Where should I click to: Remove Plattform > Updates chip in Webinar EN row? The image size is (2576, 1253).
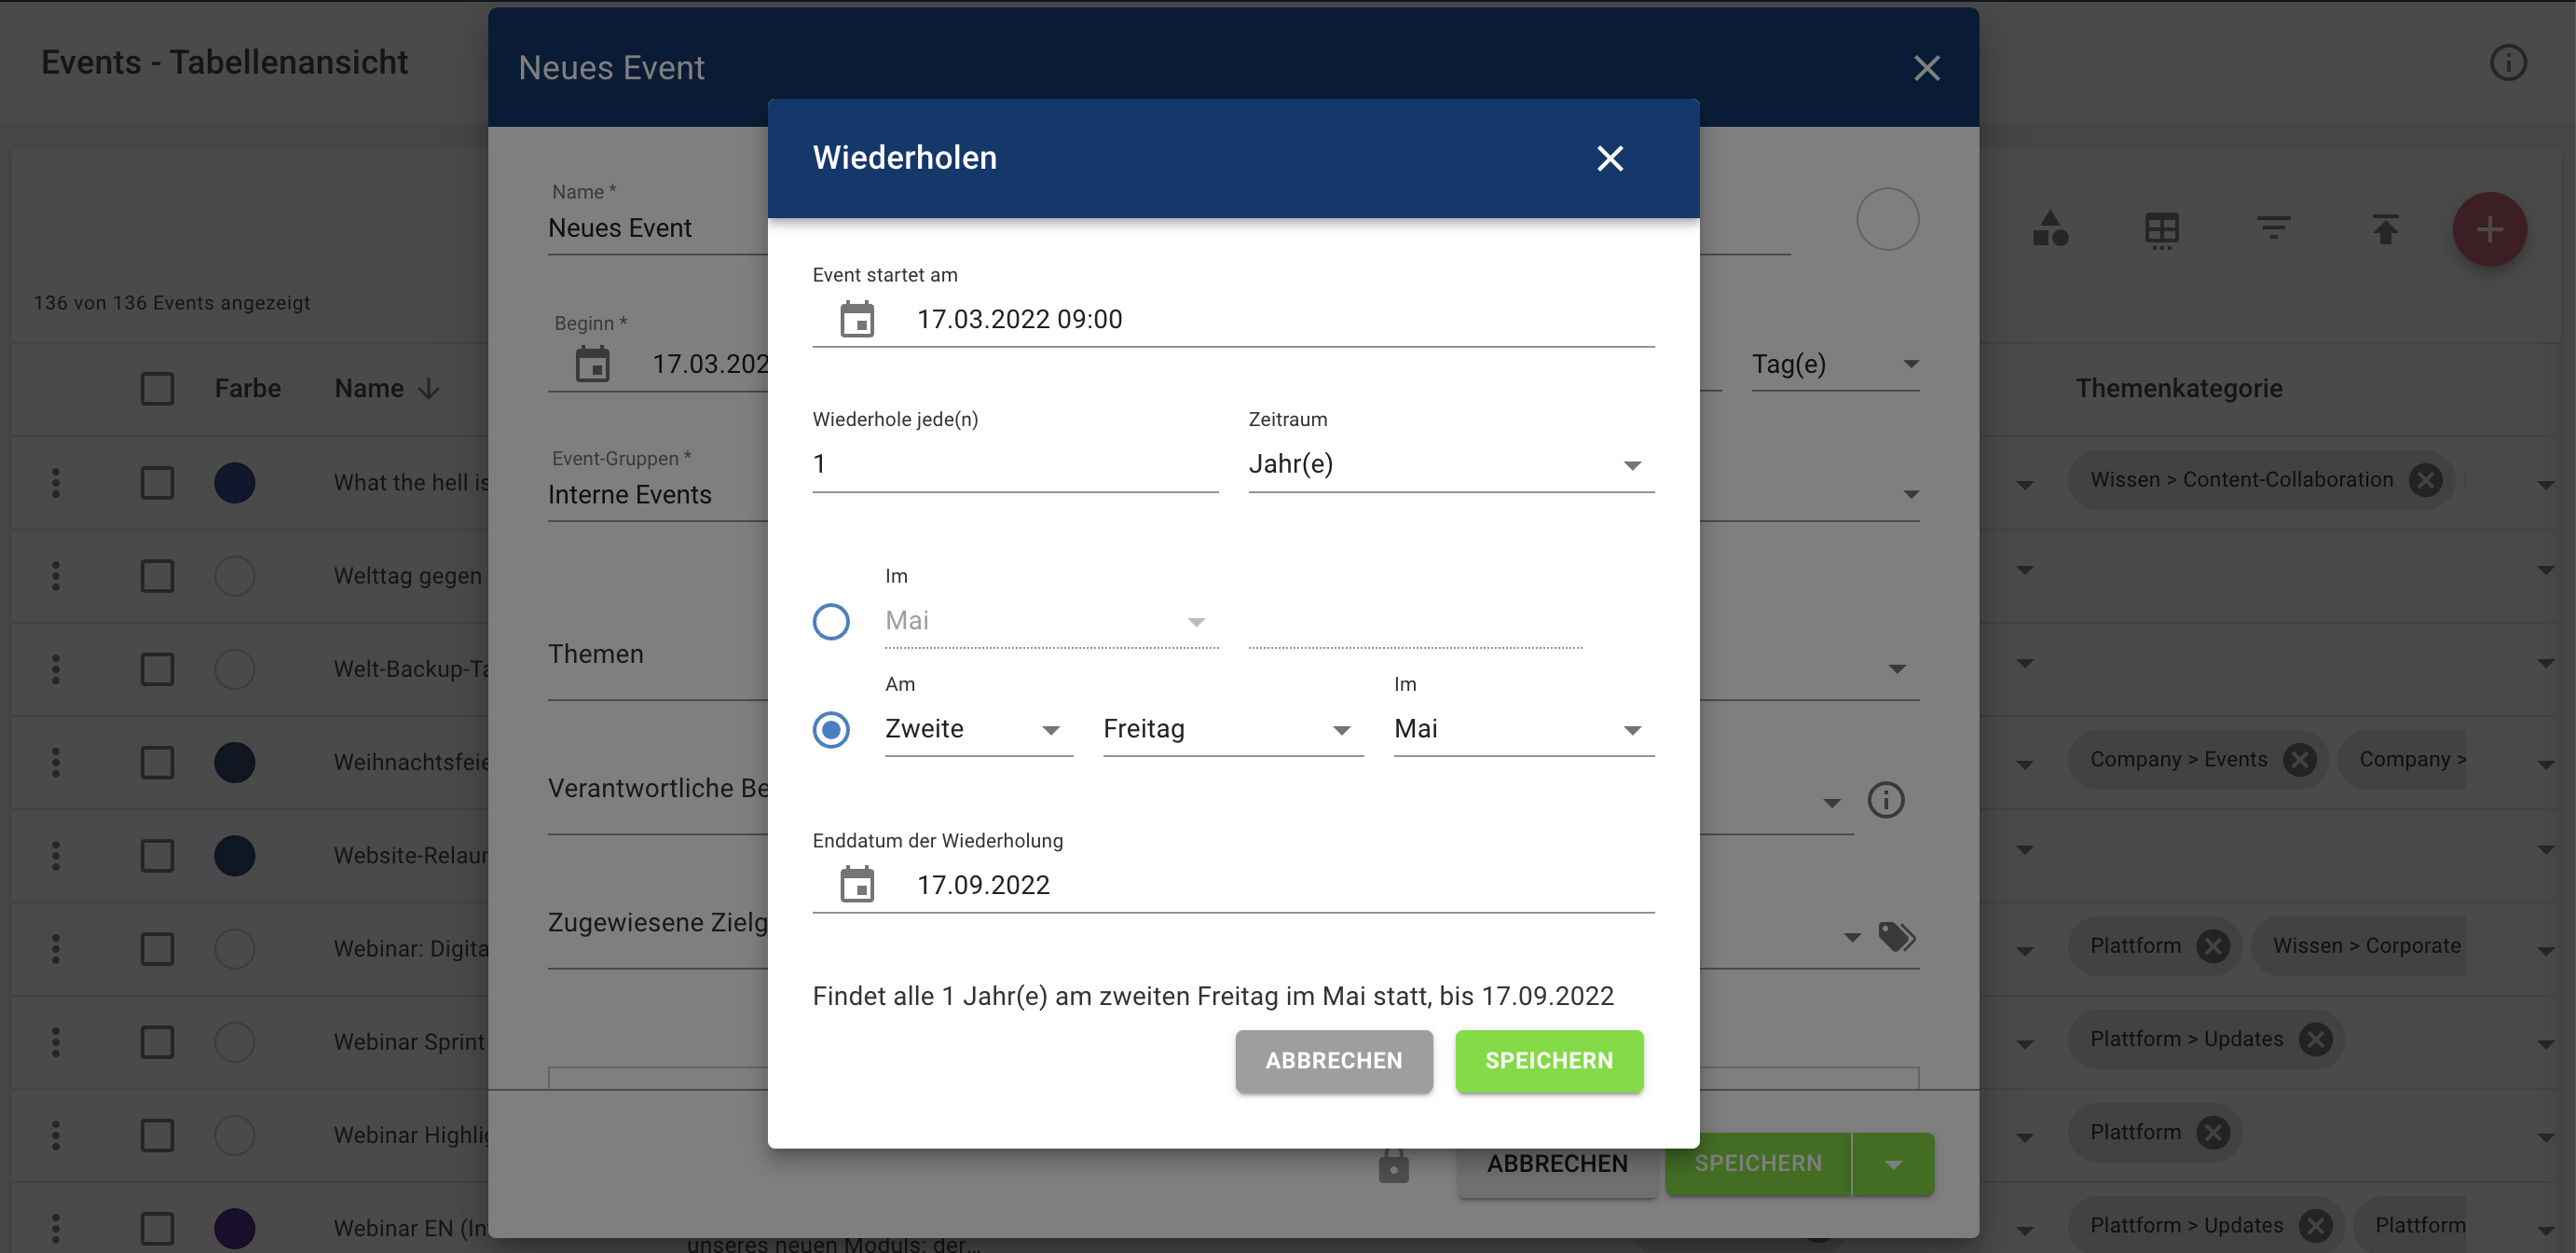(2314, 1225)
